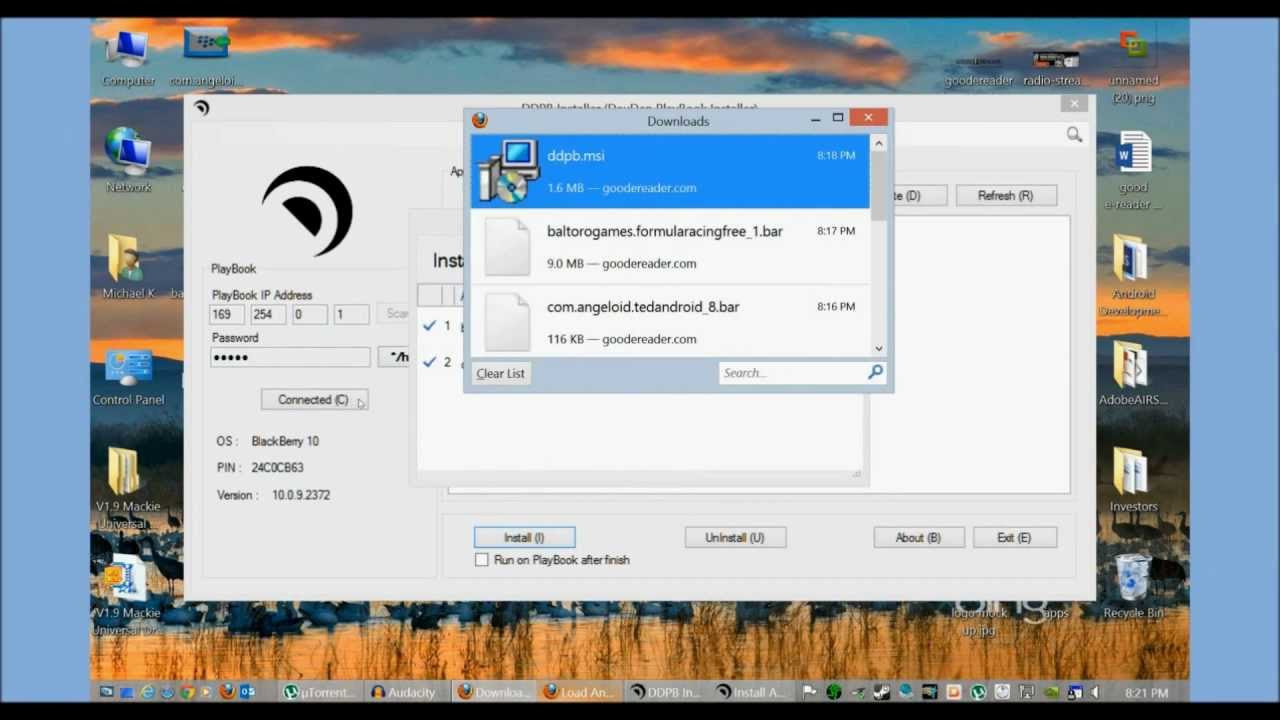
Task: Click the About (B) button
Action: (x=918, y=538)
